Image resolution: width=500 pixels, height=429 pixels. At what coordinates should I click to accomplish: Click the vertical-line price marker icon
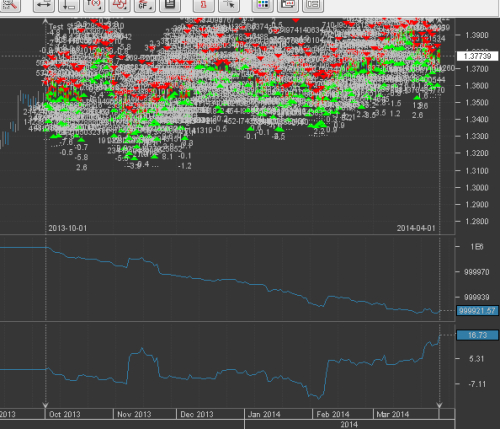(69, 5)
